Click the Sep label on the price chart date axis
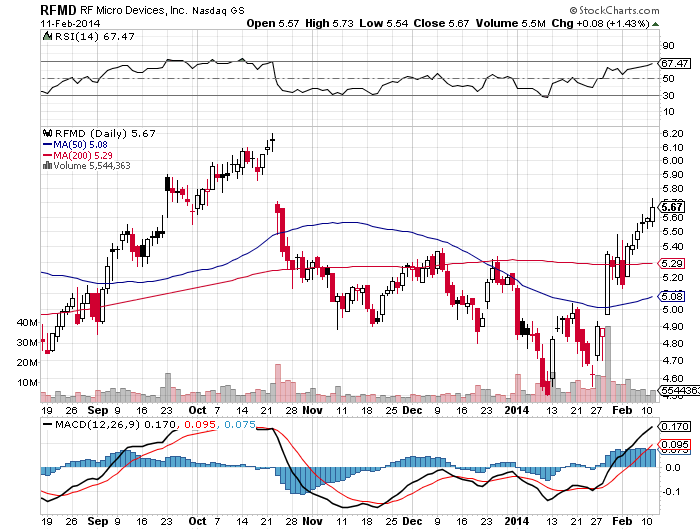The image size is (700, 530). pos(98,410)
